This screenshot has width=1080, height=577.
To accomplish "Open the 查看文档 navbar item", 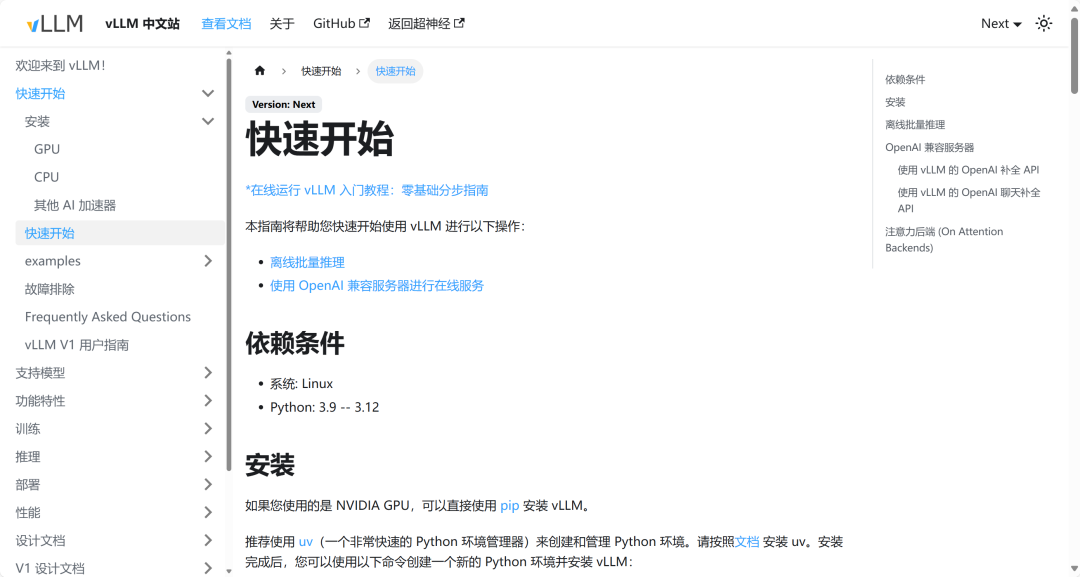I will pyautogui.click(x=226, y=23).
